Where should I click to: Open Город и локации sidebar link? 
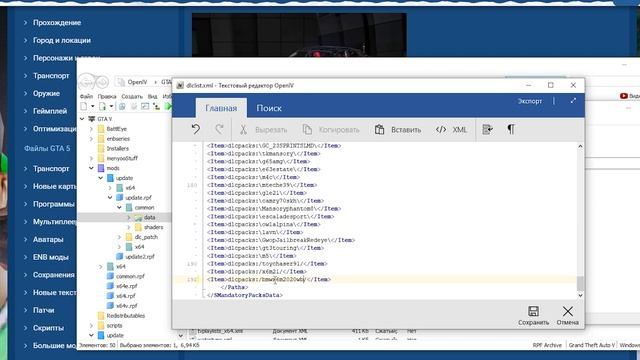[62, 40]
